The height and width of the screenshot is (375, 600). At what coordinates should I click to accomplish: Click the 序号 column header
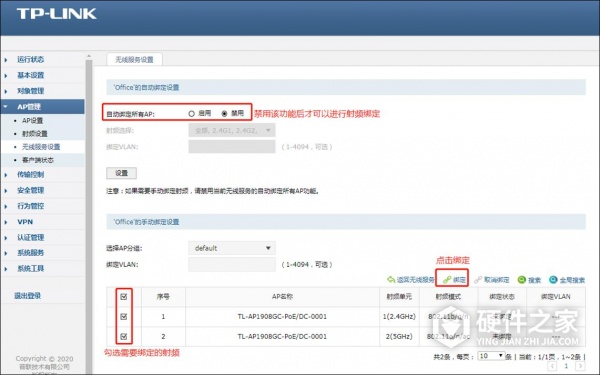pos(163,297)
